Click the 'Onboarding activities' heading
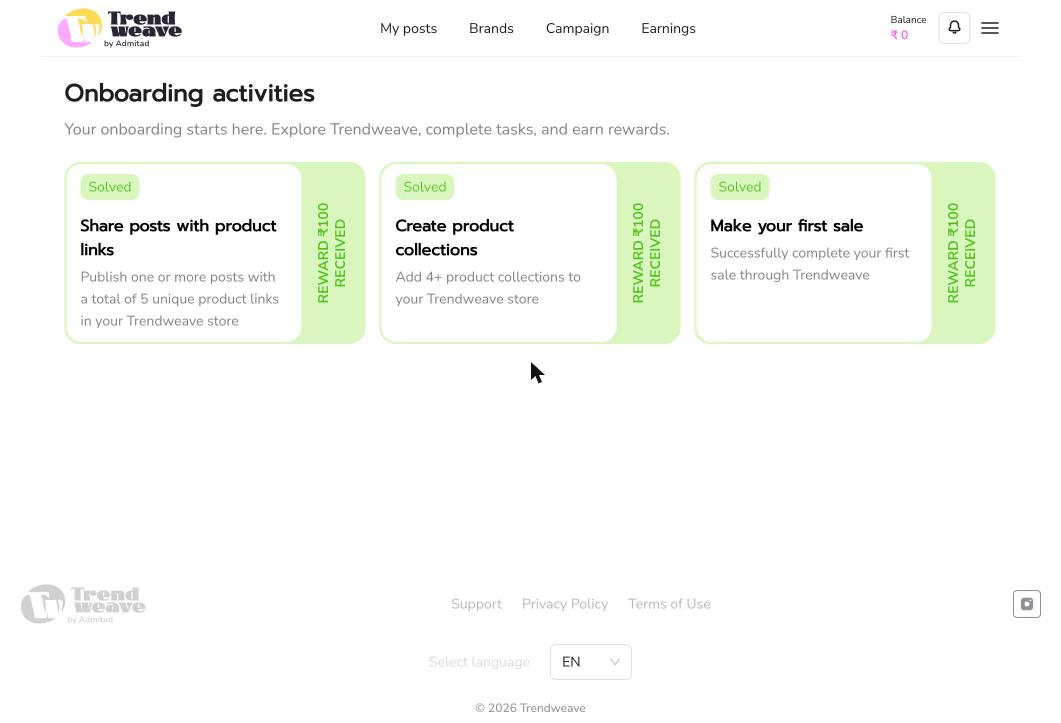1061x723 pixels. 189,93
